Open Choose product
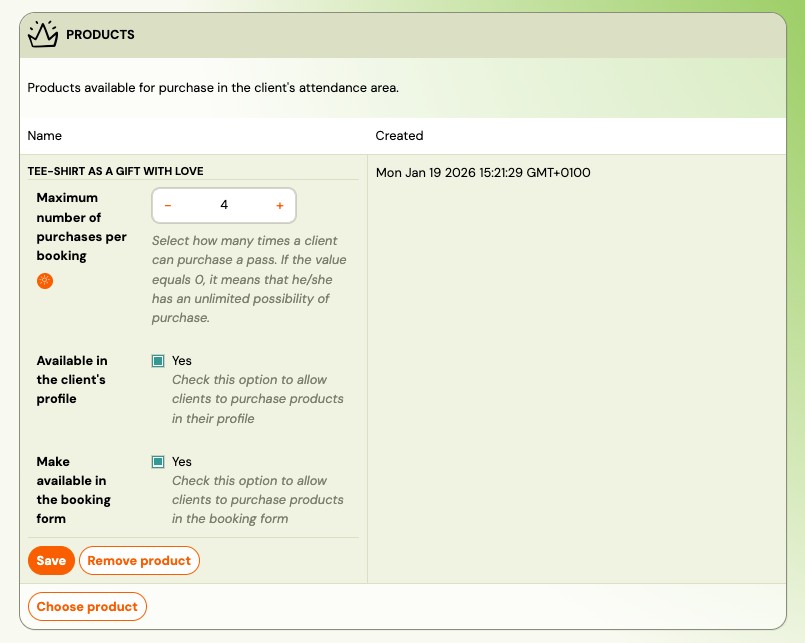 coord(87,606)
